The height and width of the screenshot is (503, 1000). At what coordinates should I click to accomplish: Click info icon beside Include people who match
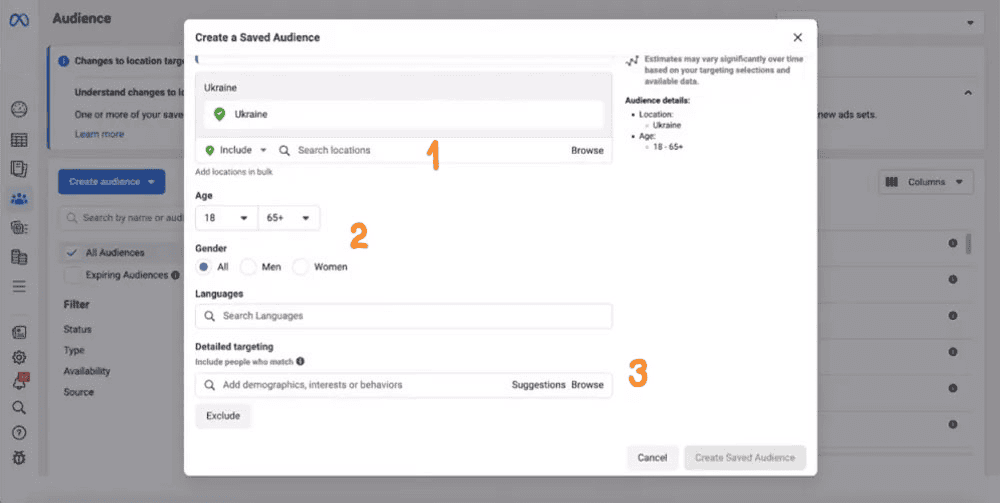(x=300, y=361)
